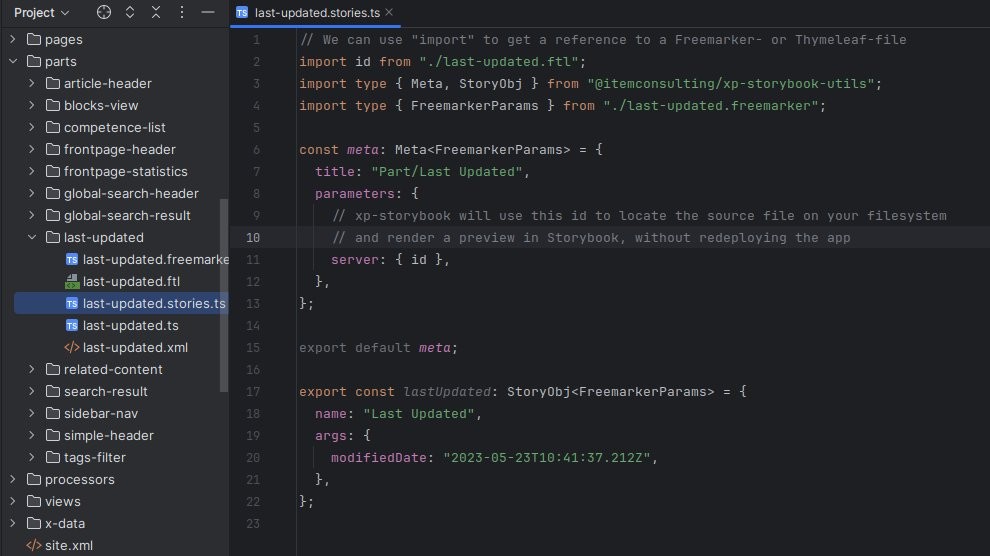
Task: Expand the processors folder
Action: click(13, 479)
